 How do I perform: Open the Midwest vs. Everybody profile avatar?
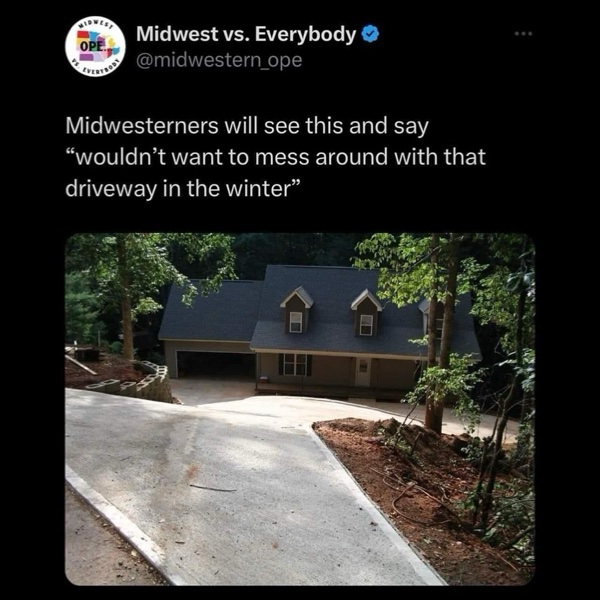95,46
